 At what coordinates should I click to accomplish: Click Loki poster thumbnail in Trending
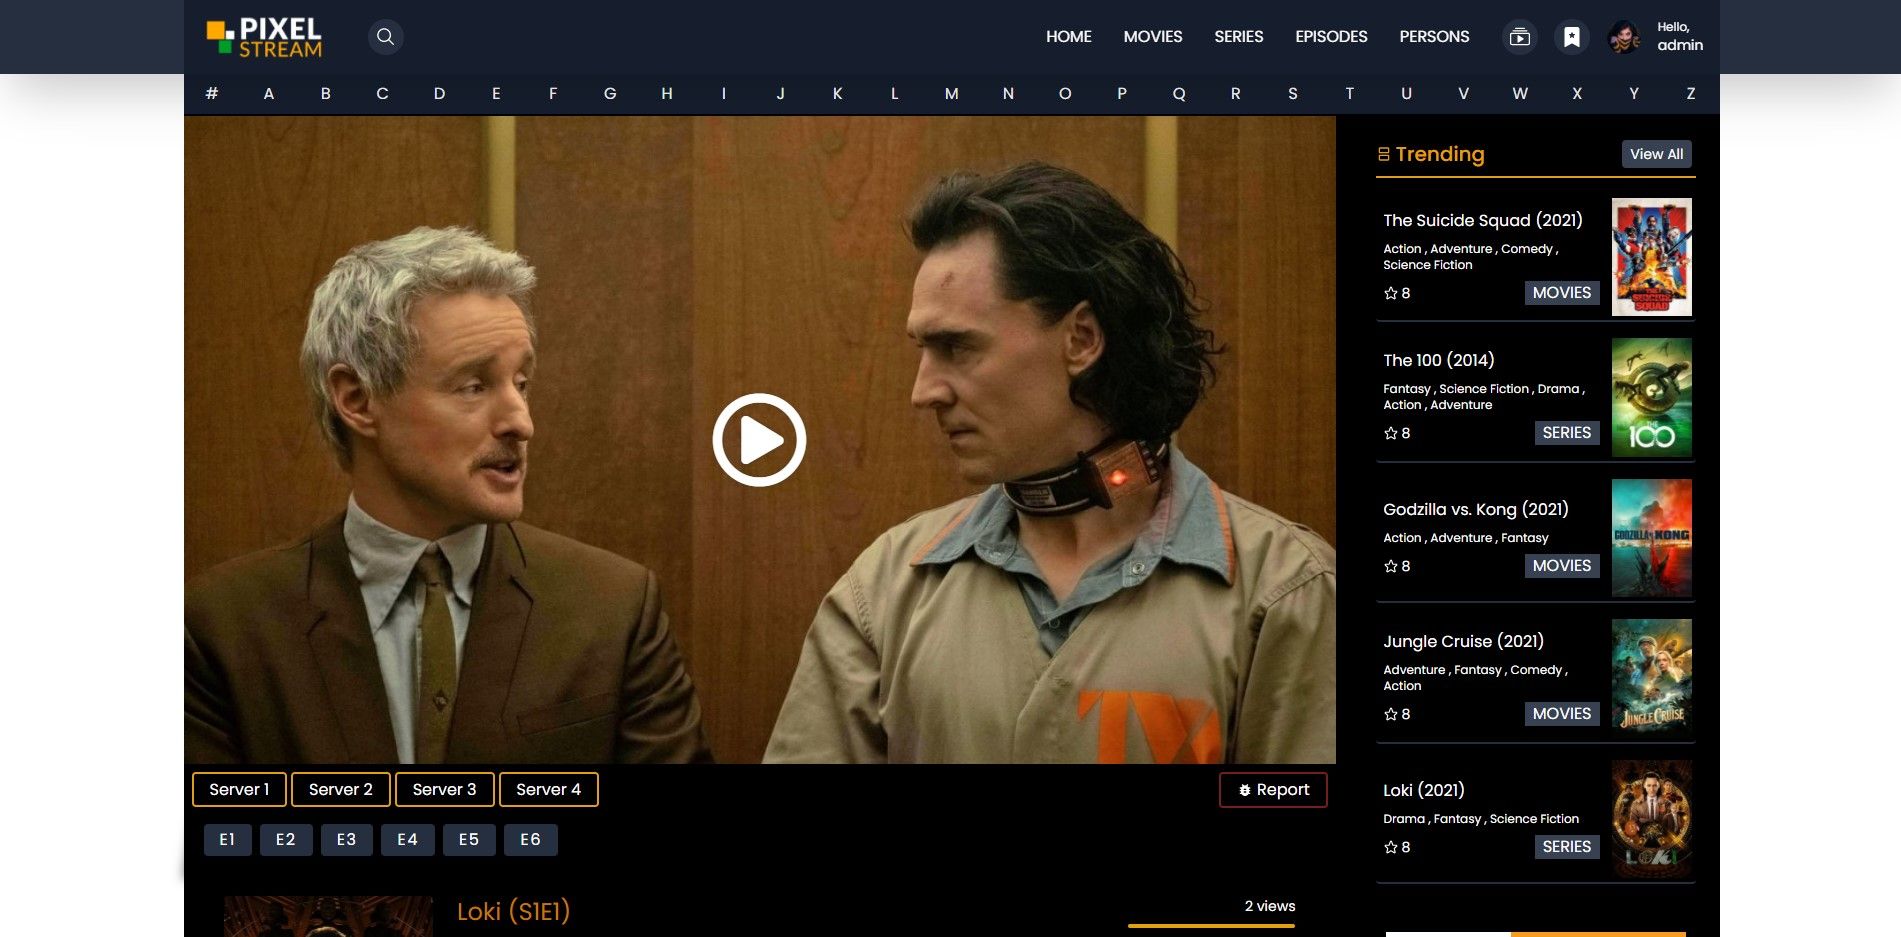click(x=1652, y=819)
